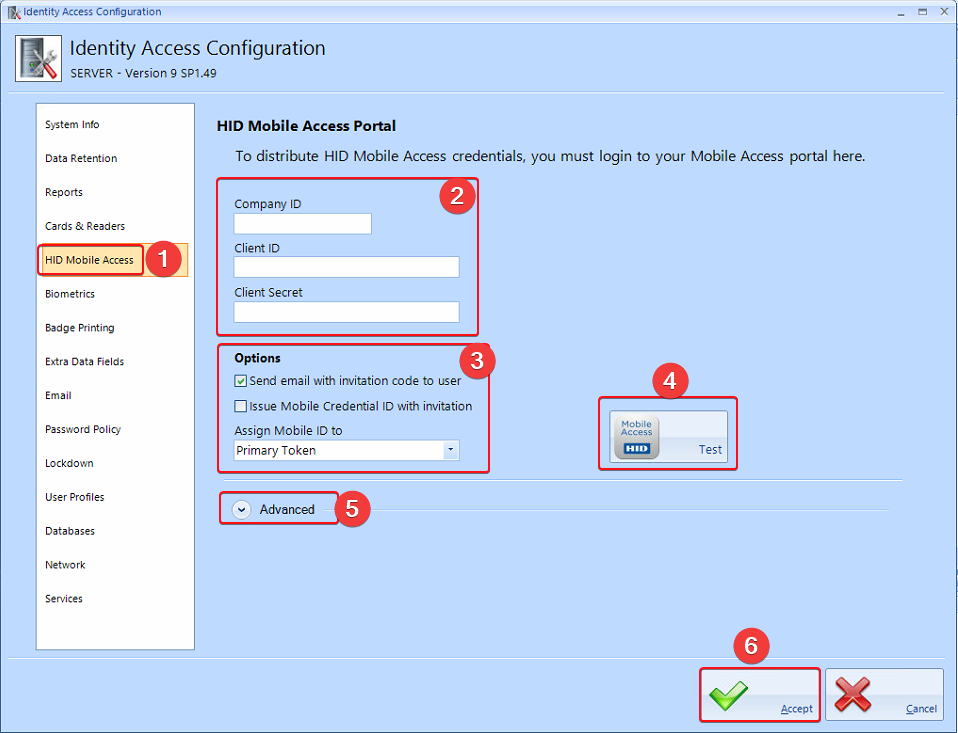This screenshot has height=733, width=958.
Task: Go to Reports settings
Action: point(64,192)
